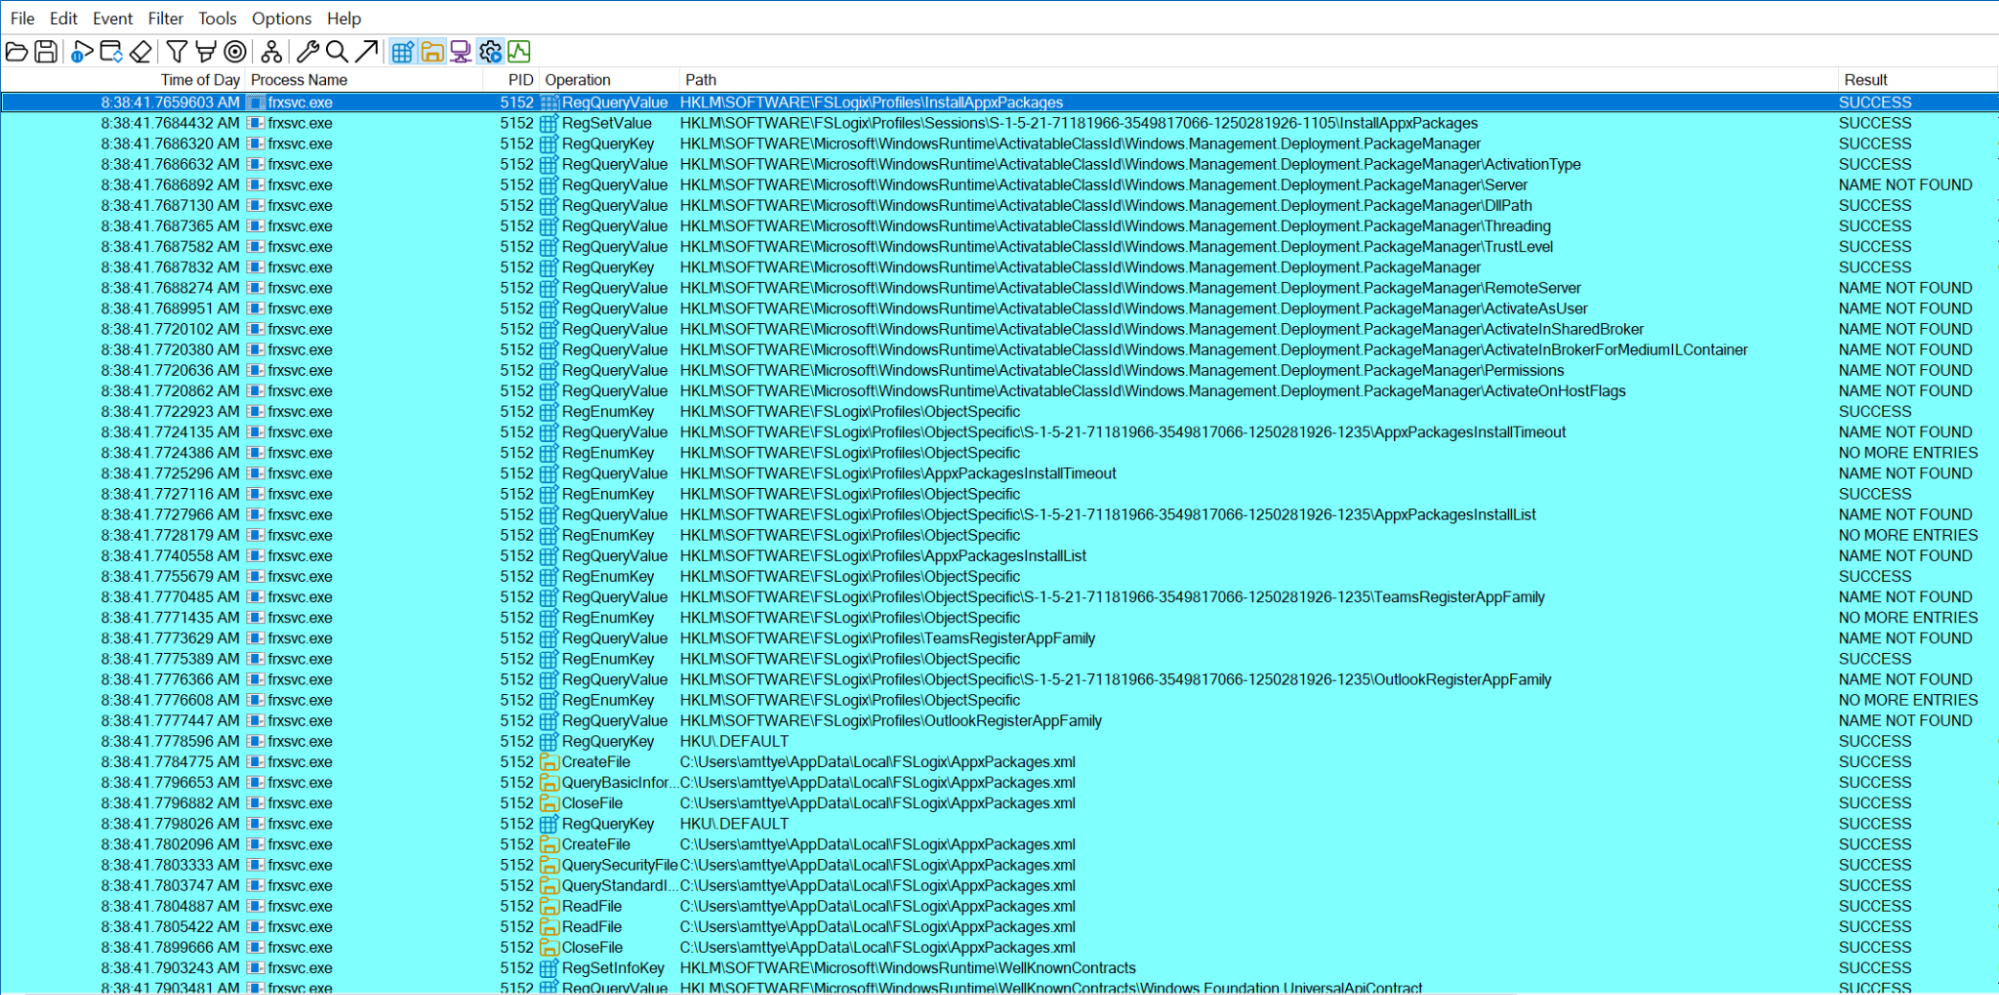Open a saved log file
The width and height of the screenshot is (1999, 995).
16,51
